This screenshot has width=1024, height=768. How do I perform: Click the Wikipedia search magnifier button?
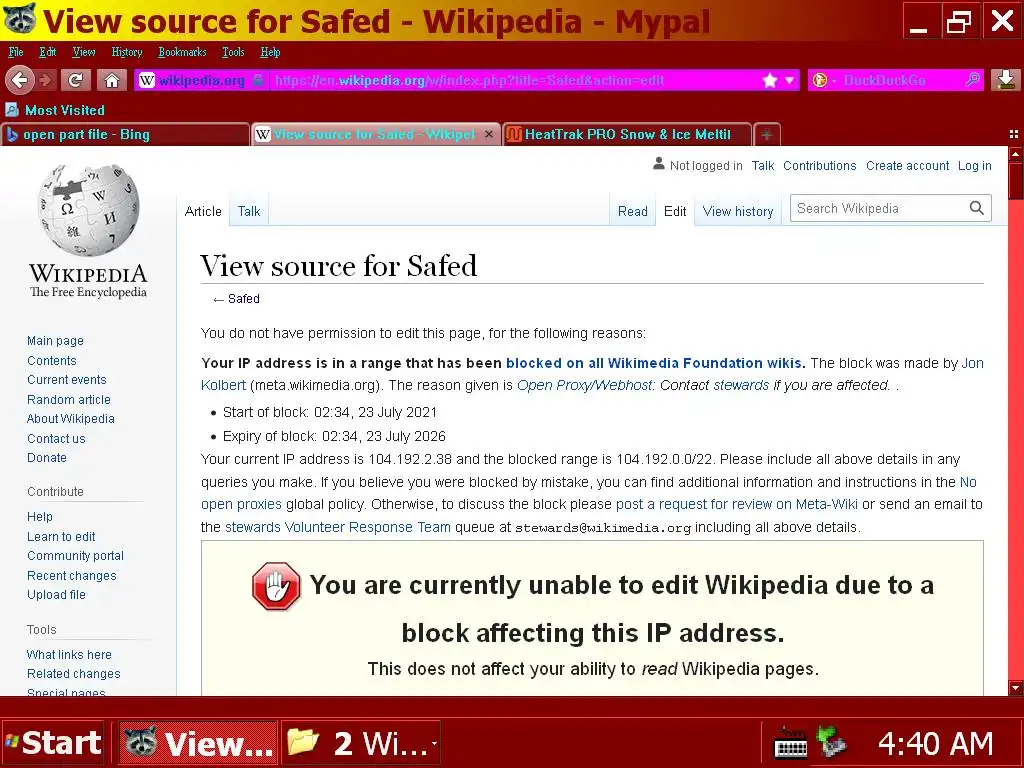point(976,208)
